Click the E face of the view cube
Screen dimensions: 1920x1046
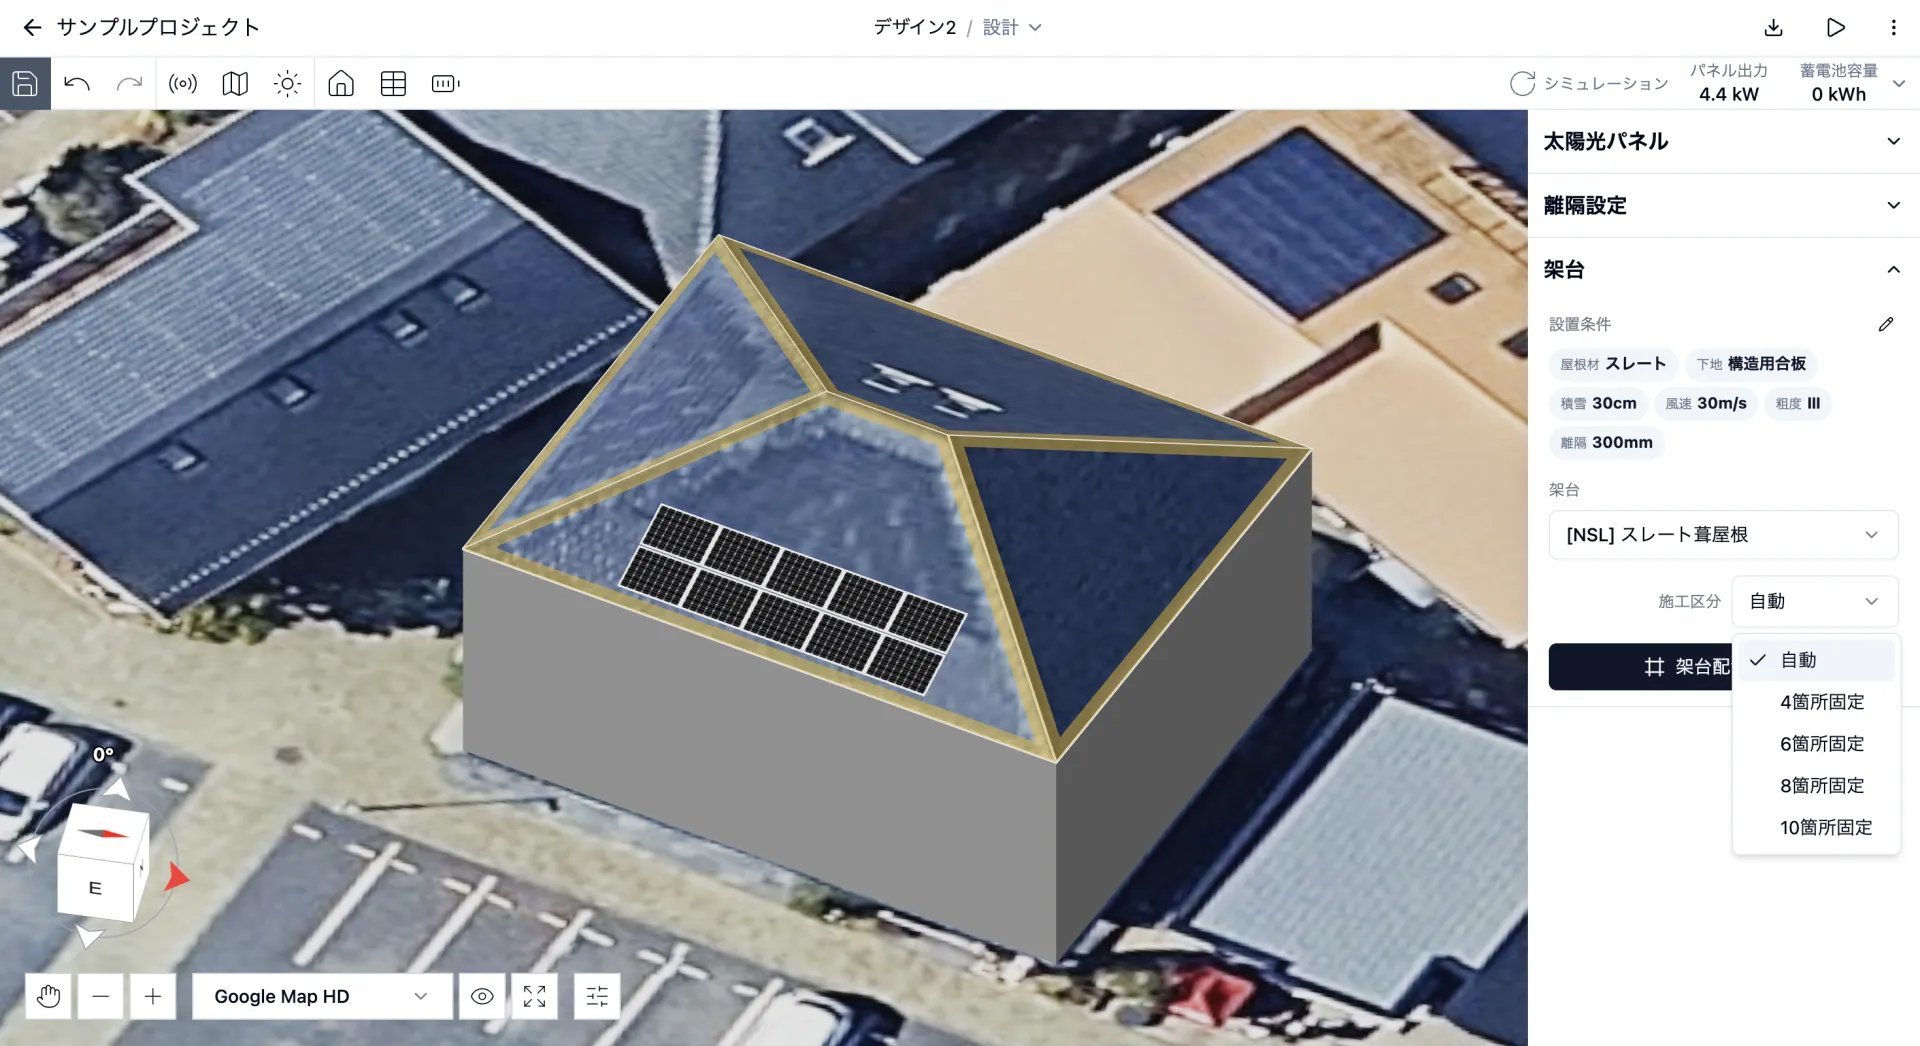coord(95,887)
